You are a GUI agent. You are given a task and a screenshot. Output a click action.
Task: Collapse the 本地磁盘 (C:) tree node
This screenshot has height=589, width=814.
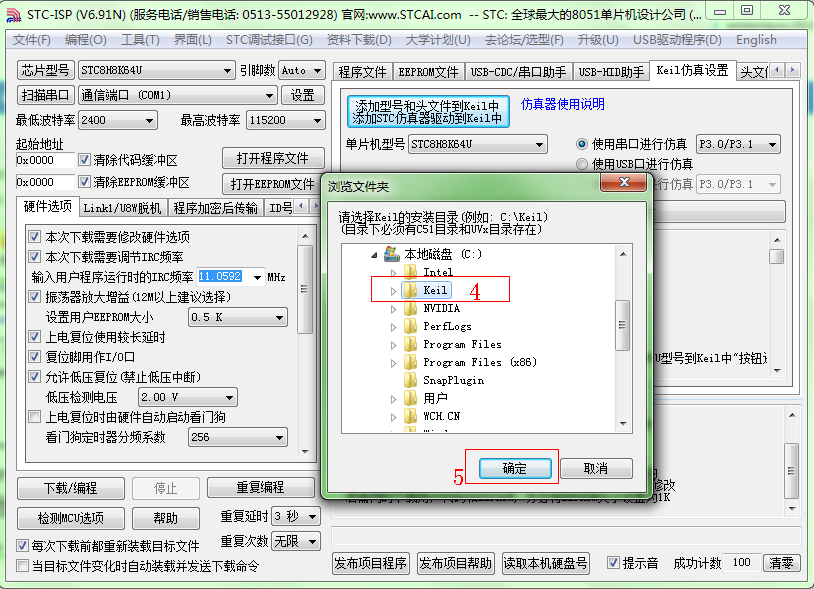(374, 254)
